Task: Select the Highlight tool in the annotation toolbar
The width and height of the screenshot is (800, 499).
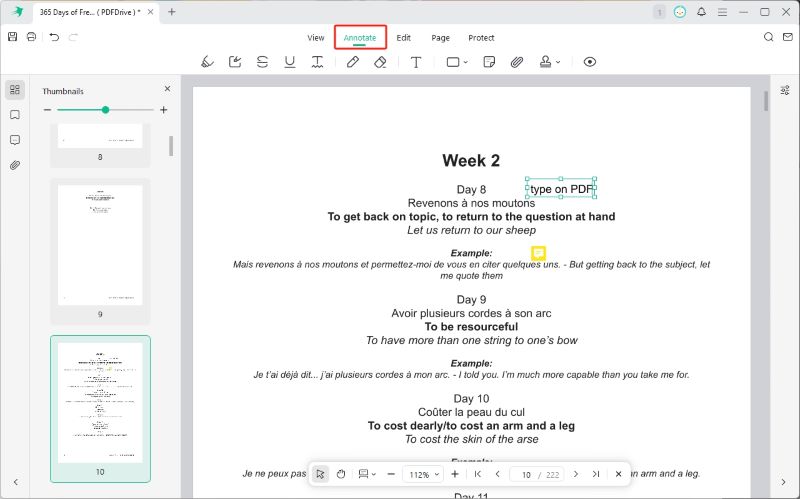Action: click(x=207, y=62)
